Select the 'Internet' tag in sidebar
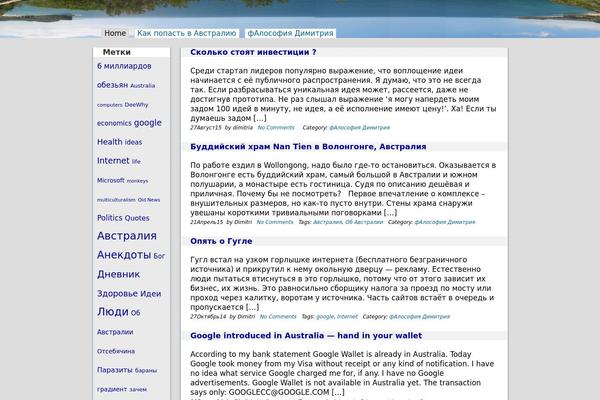The width and height of the screenshot is (600, 400). coord(113,161)
